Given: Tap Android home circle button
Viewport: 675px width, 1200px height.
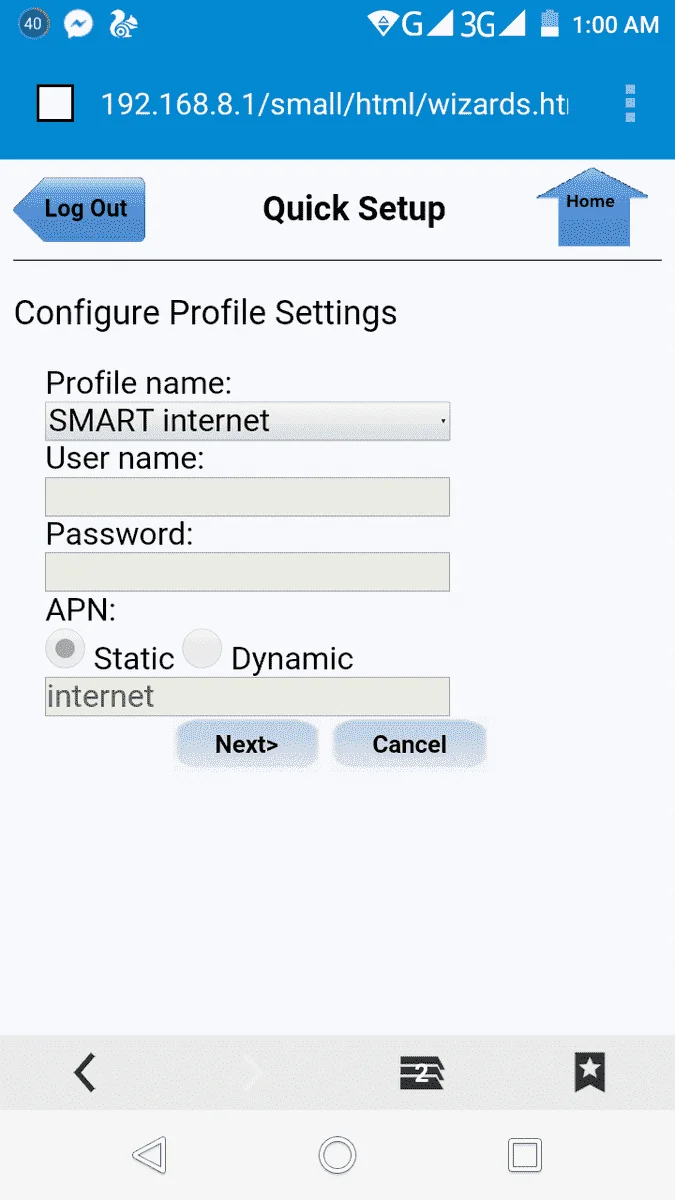Looking at the screenshot, I should coord(338,1155).
